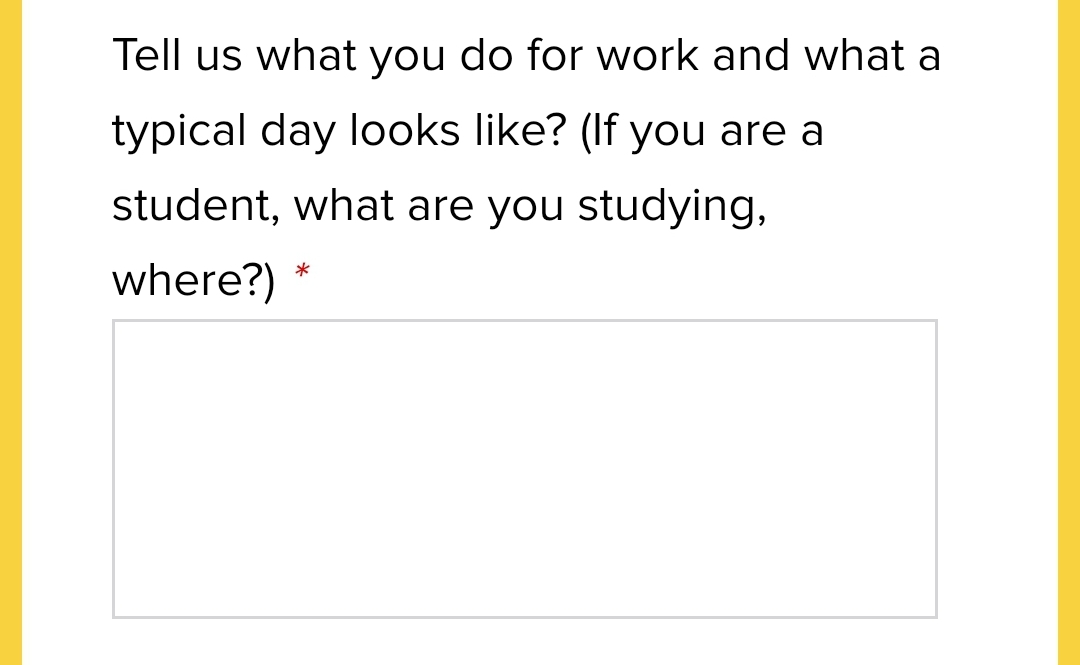The width and height of the screenshot is (1080, 665).
Task: Click the red required asterisk
Action: (302, 272)
